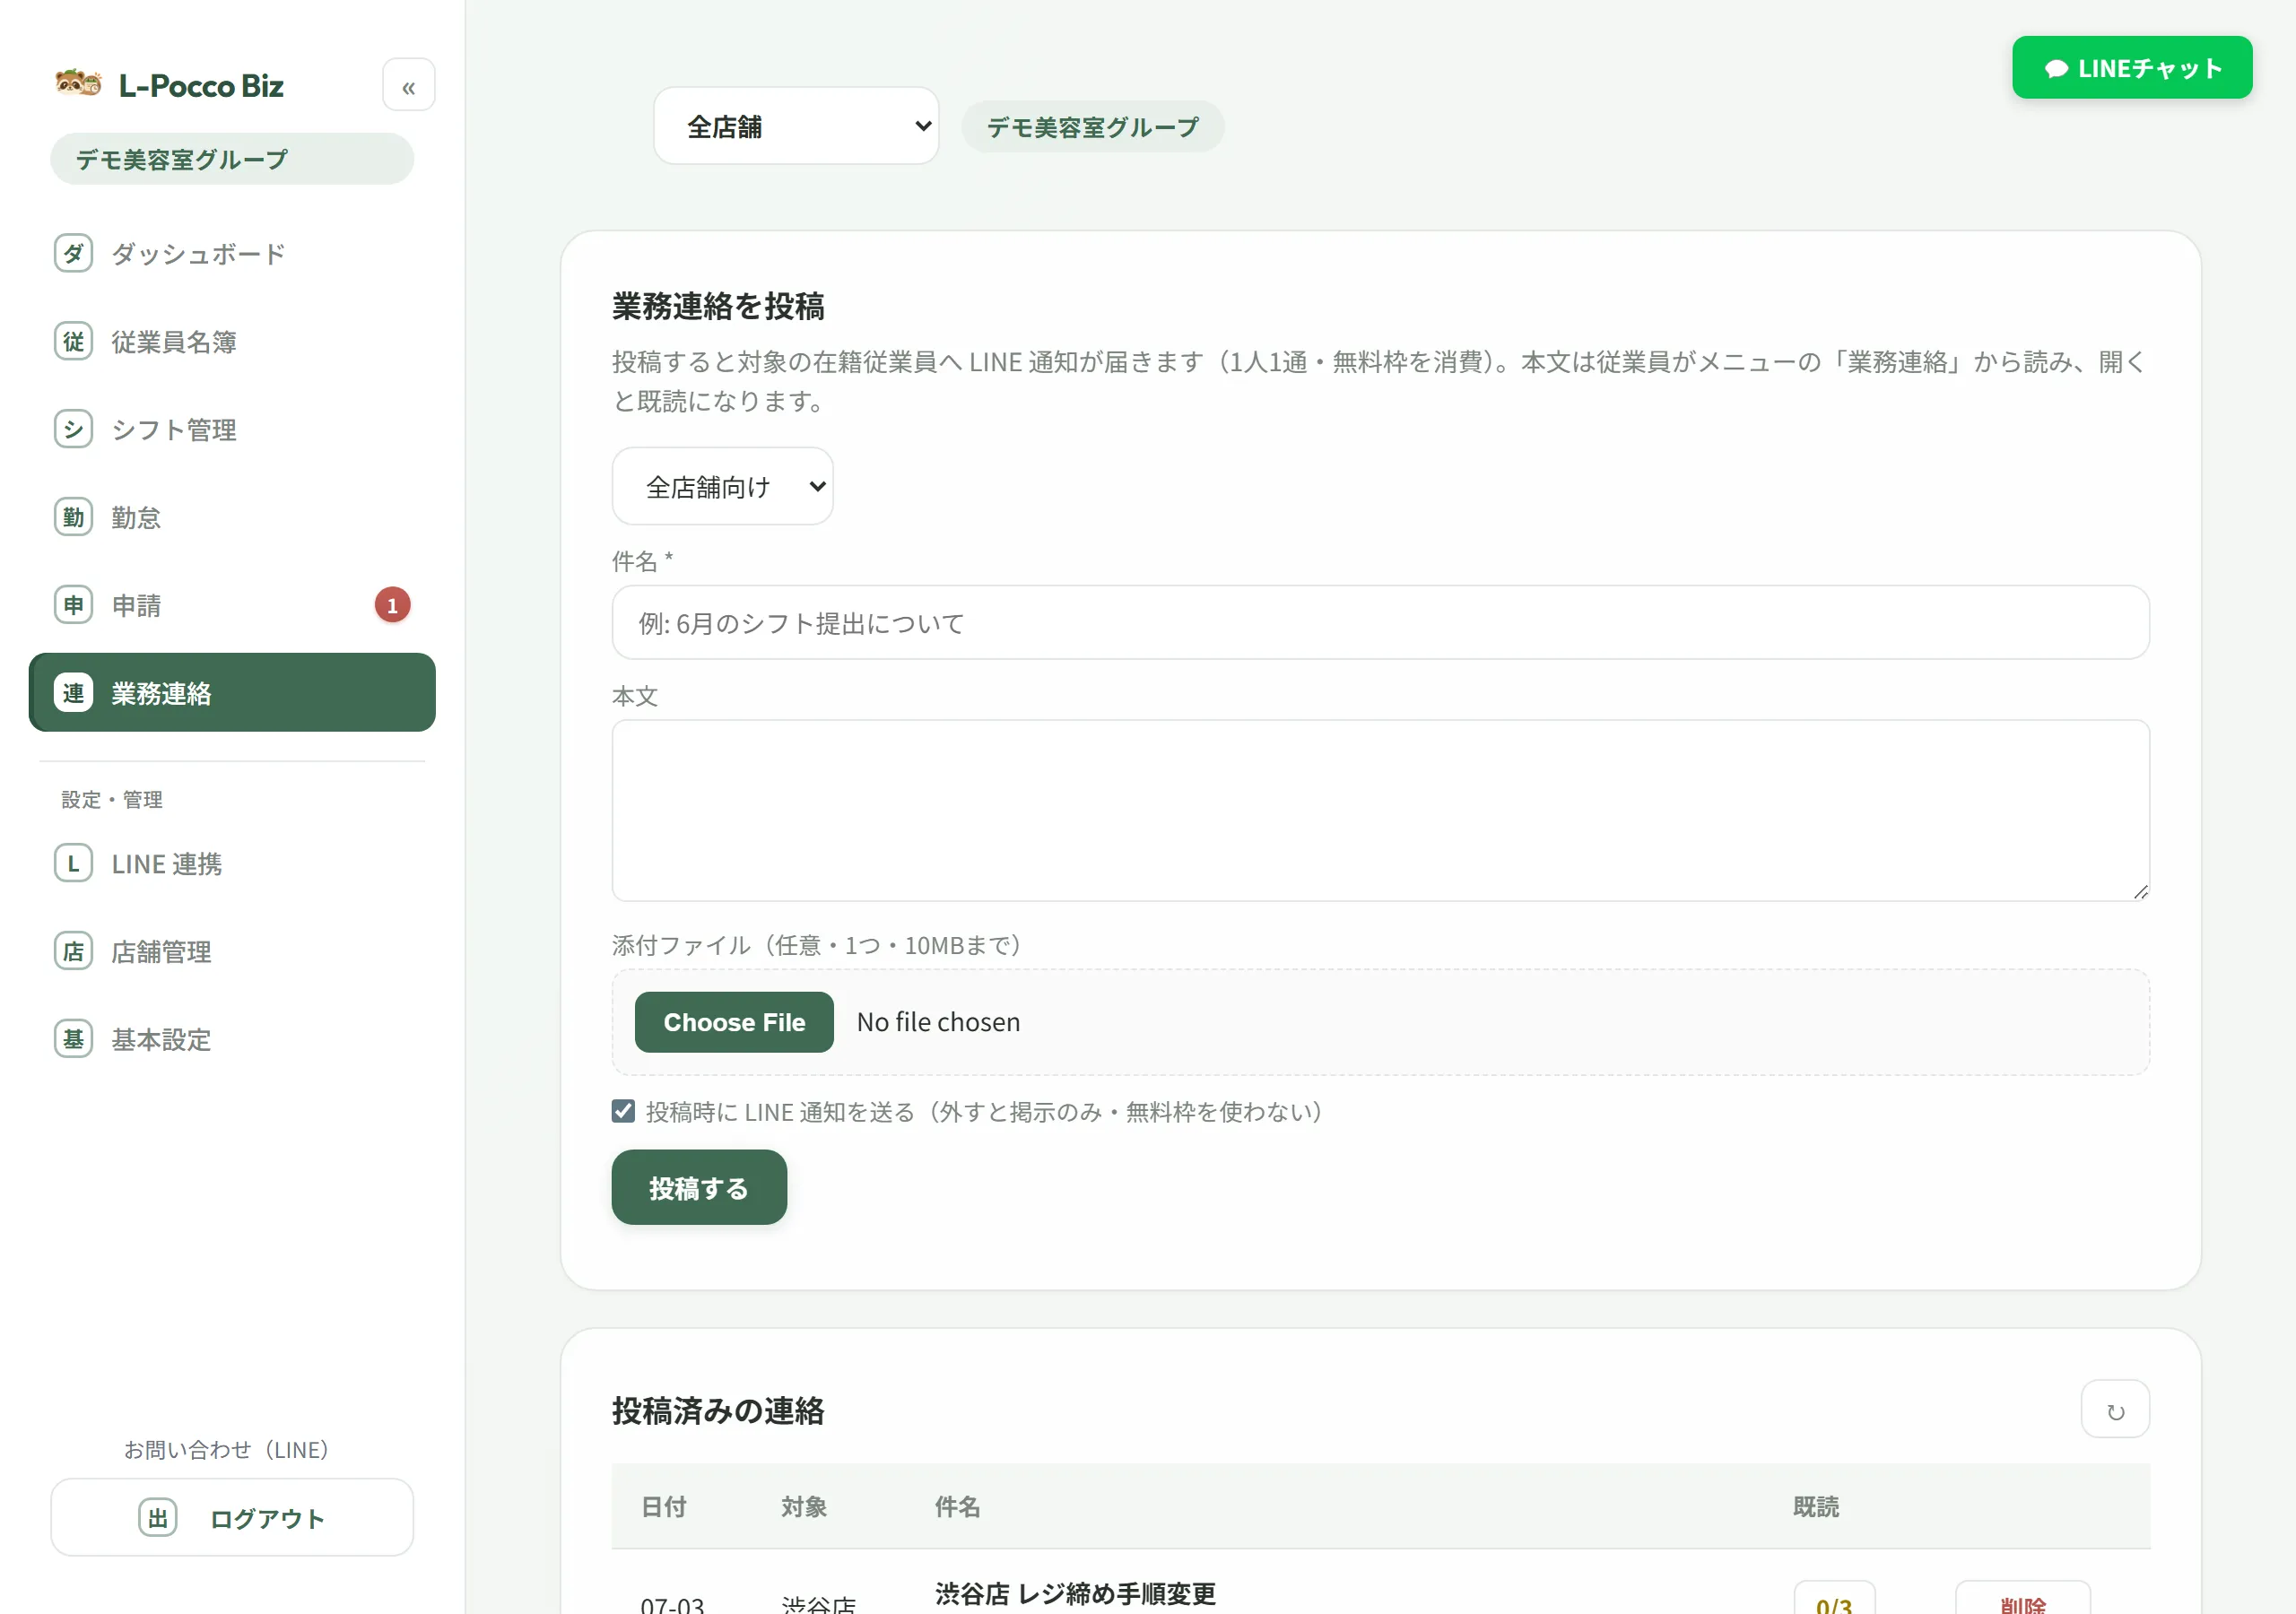
Task: Click the シ shift management icon
Action: pos(73,430)
